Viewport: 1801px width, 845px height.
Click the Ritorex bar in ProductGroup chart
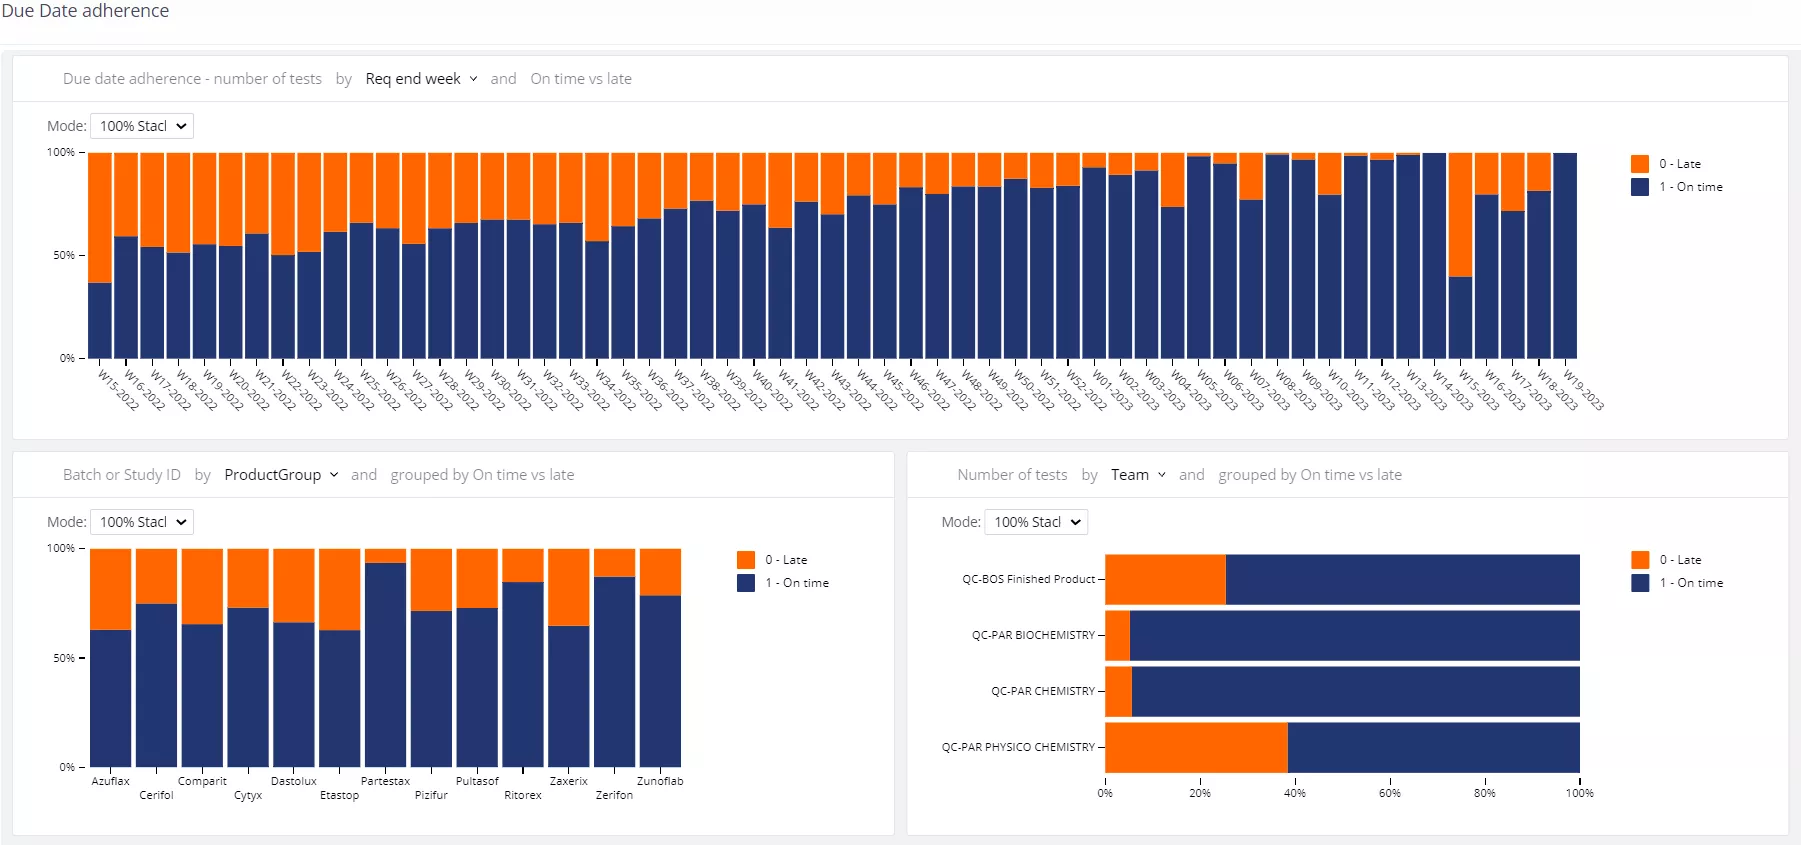tap(523, 658)
